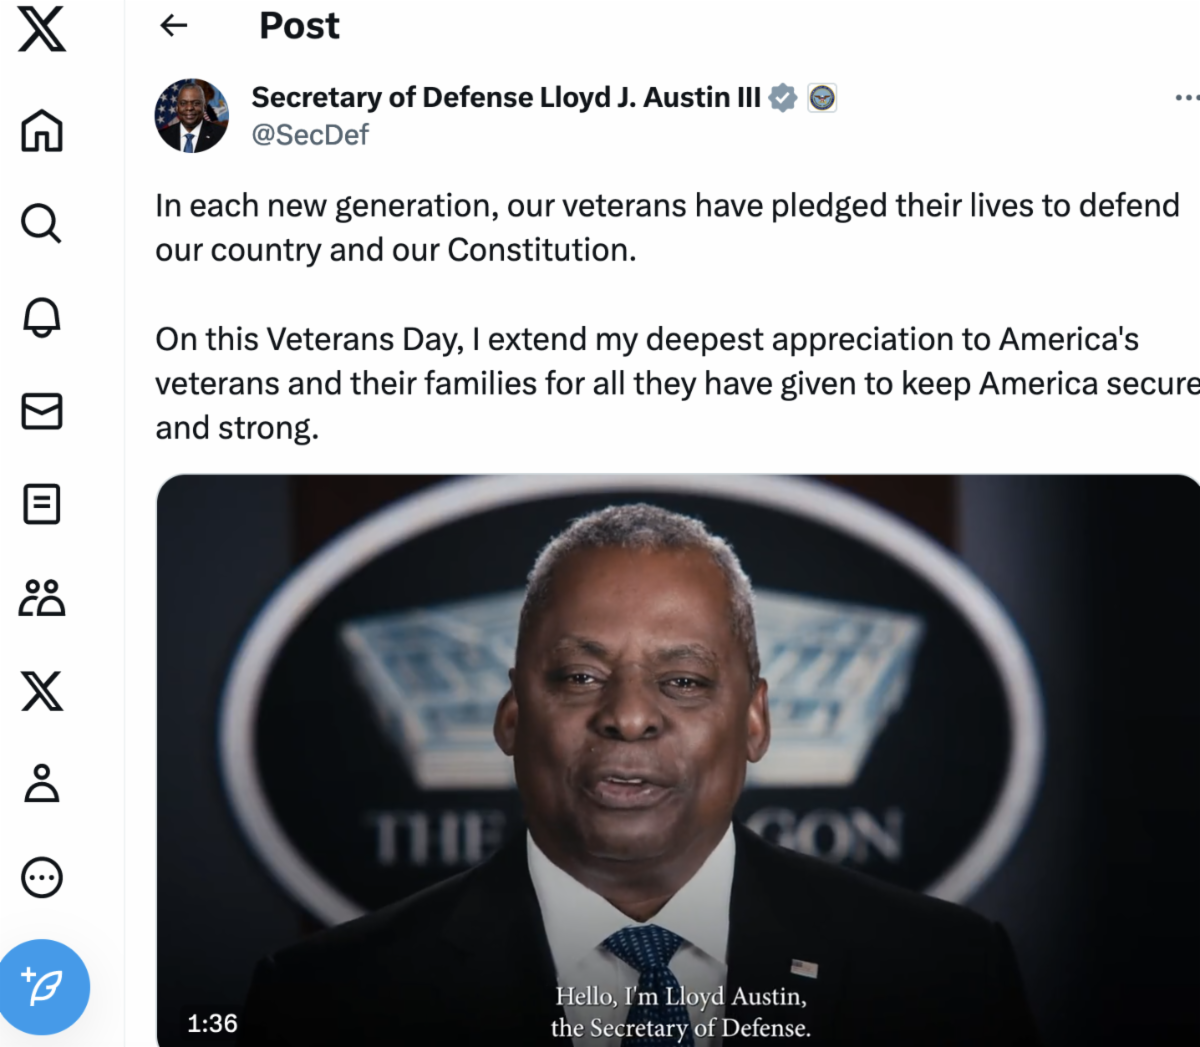This screenshot has width=1200, height=1047.
Task: Click the @SecDef handle
Action: pos(310,135)
